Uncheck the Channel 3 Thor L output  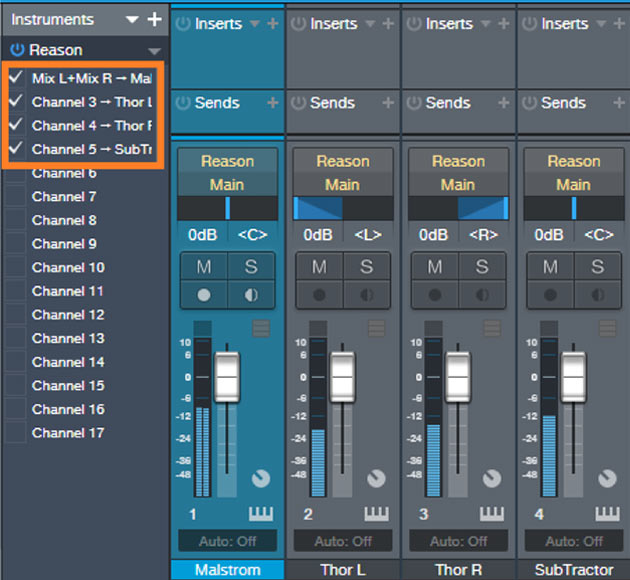16,102
